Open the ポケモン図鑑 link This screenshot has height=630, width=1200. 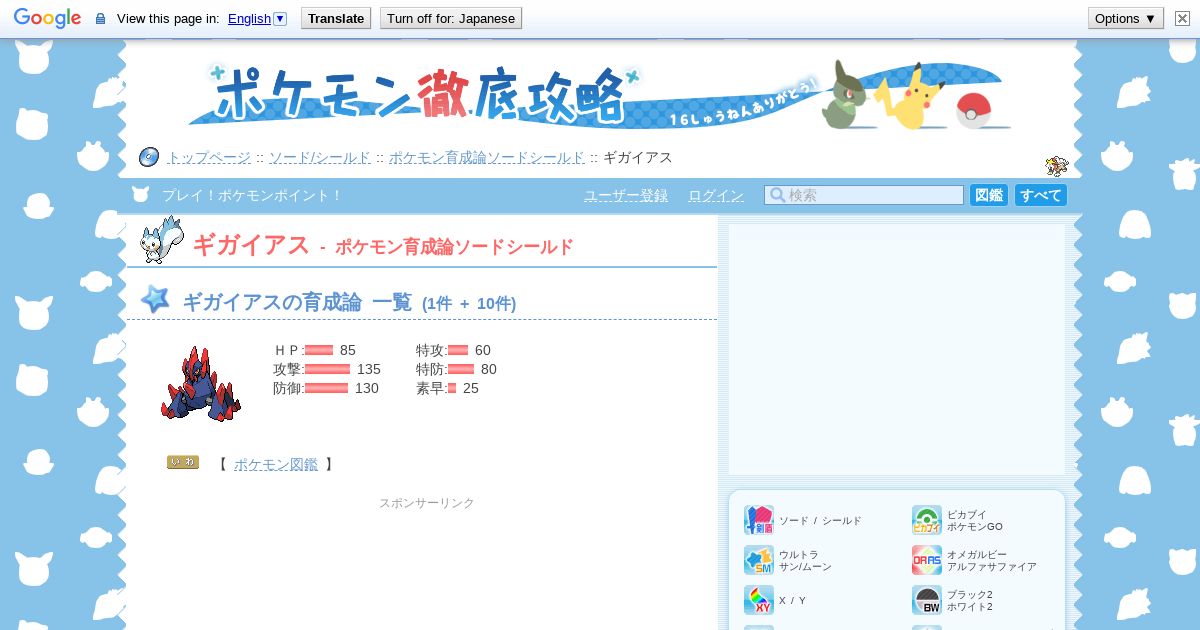276,464
